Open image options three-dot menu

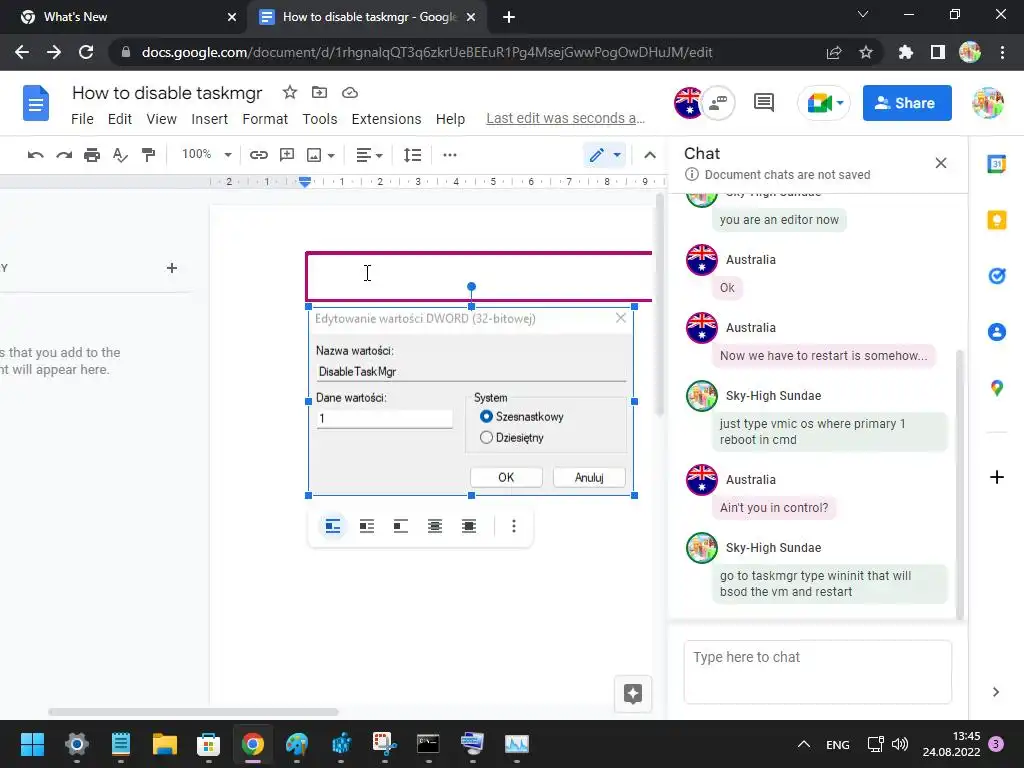pyautogui.click(x=514, y=526)
